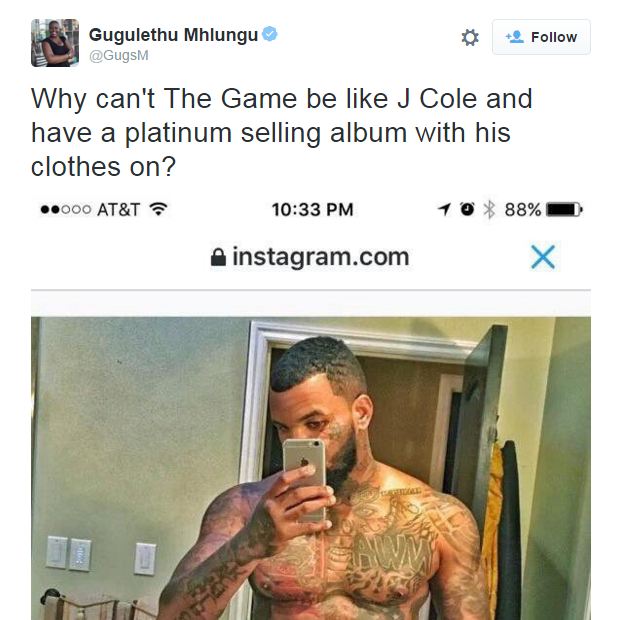Tap the AT&T carrier label
The height and width of the screenshot is (620, 617).
(118, 210)
